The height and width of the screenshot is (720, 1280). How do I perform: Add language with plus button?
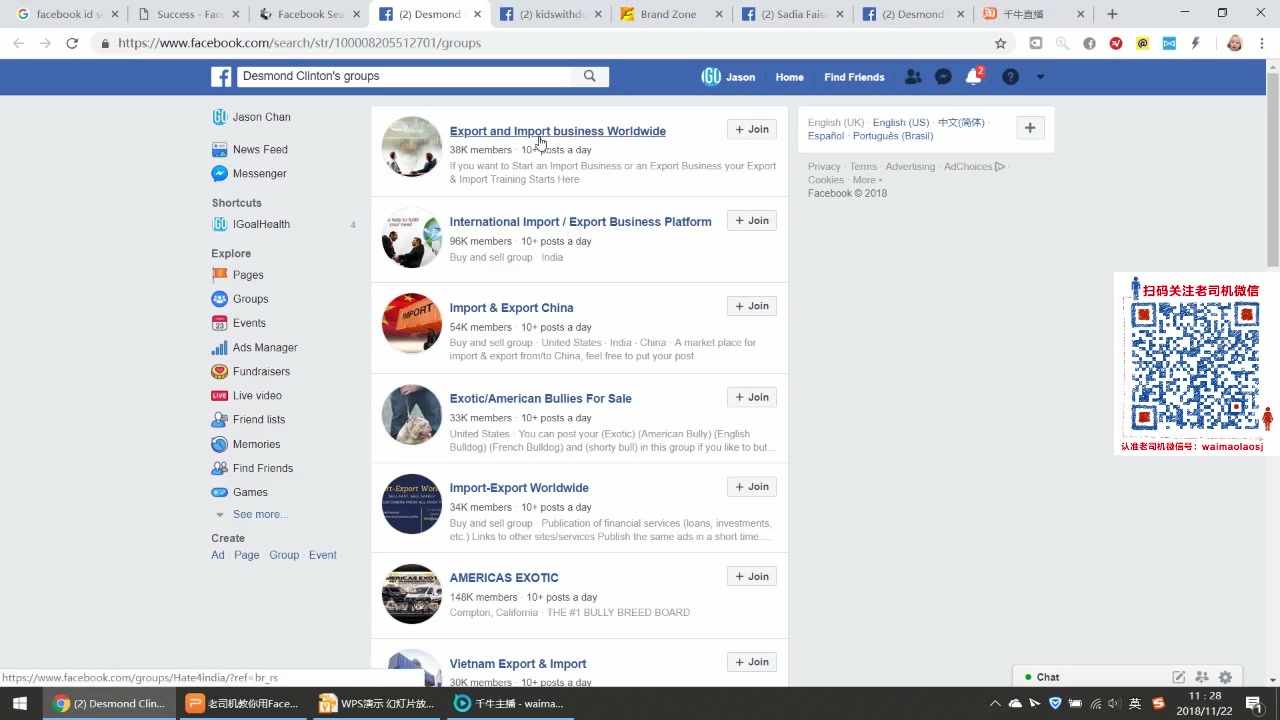tap(1030, 128)
